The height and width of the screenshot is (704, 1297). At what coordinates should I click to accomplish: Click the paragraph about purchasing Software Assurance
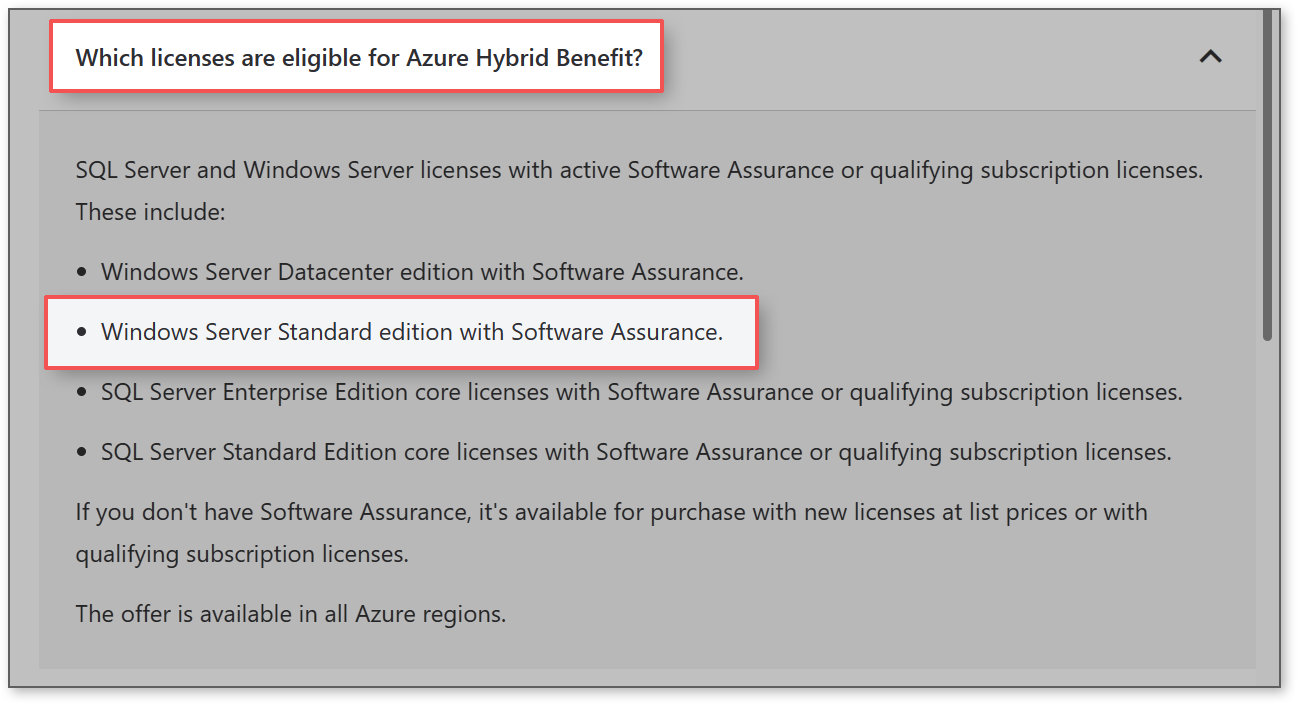point(611,533)
